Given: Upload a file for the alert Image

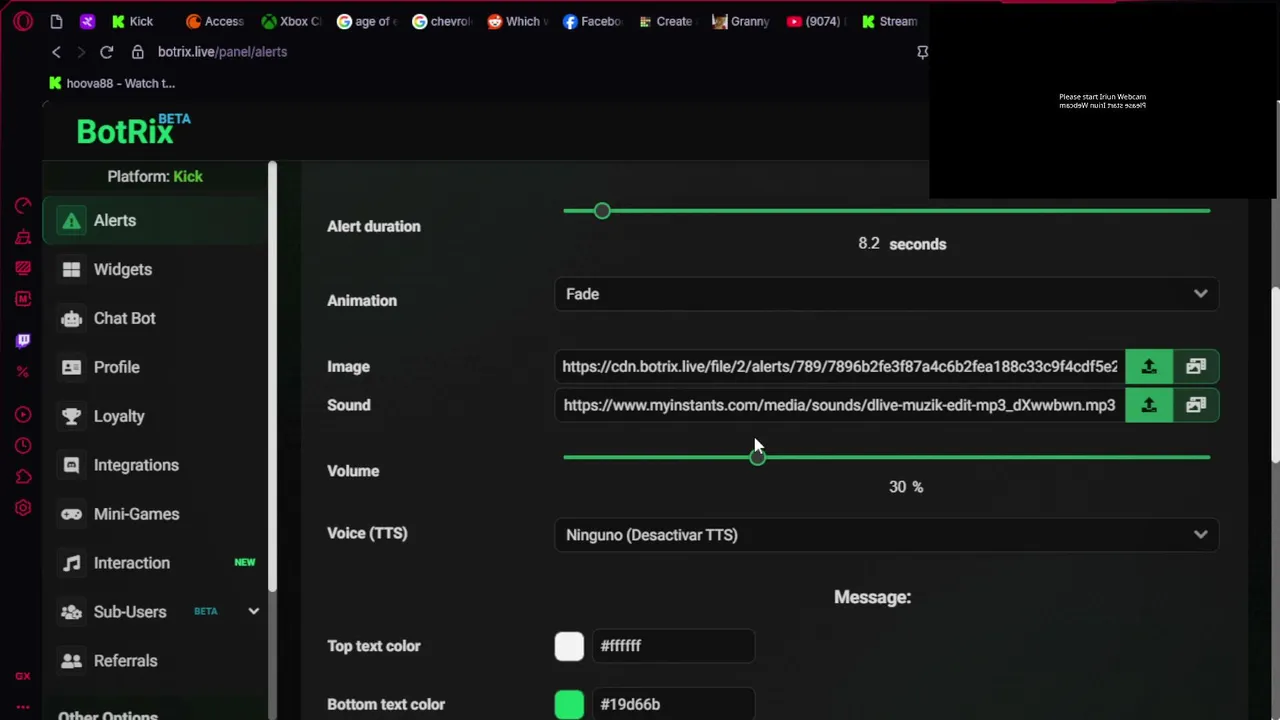Looking at the screenshot, I should (x=1149, y=367).
